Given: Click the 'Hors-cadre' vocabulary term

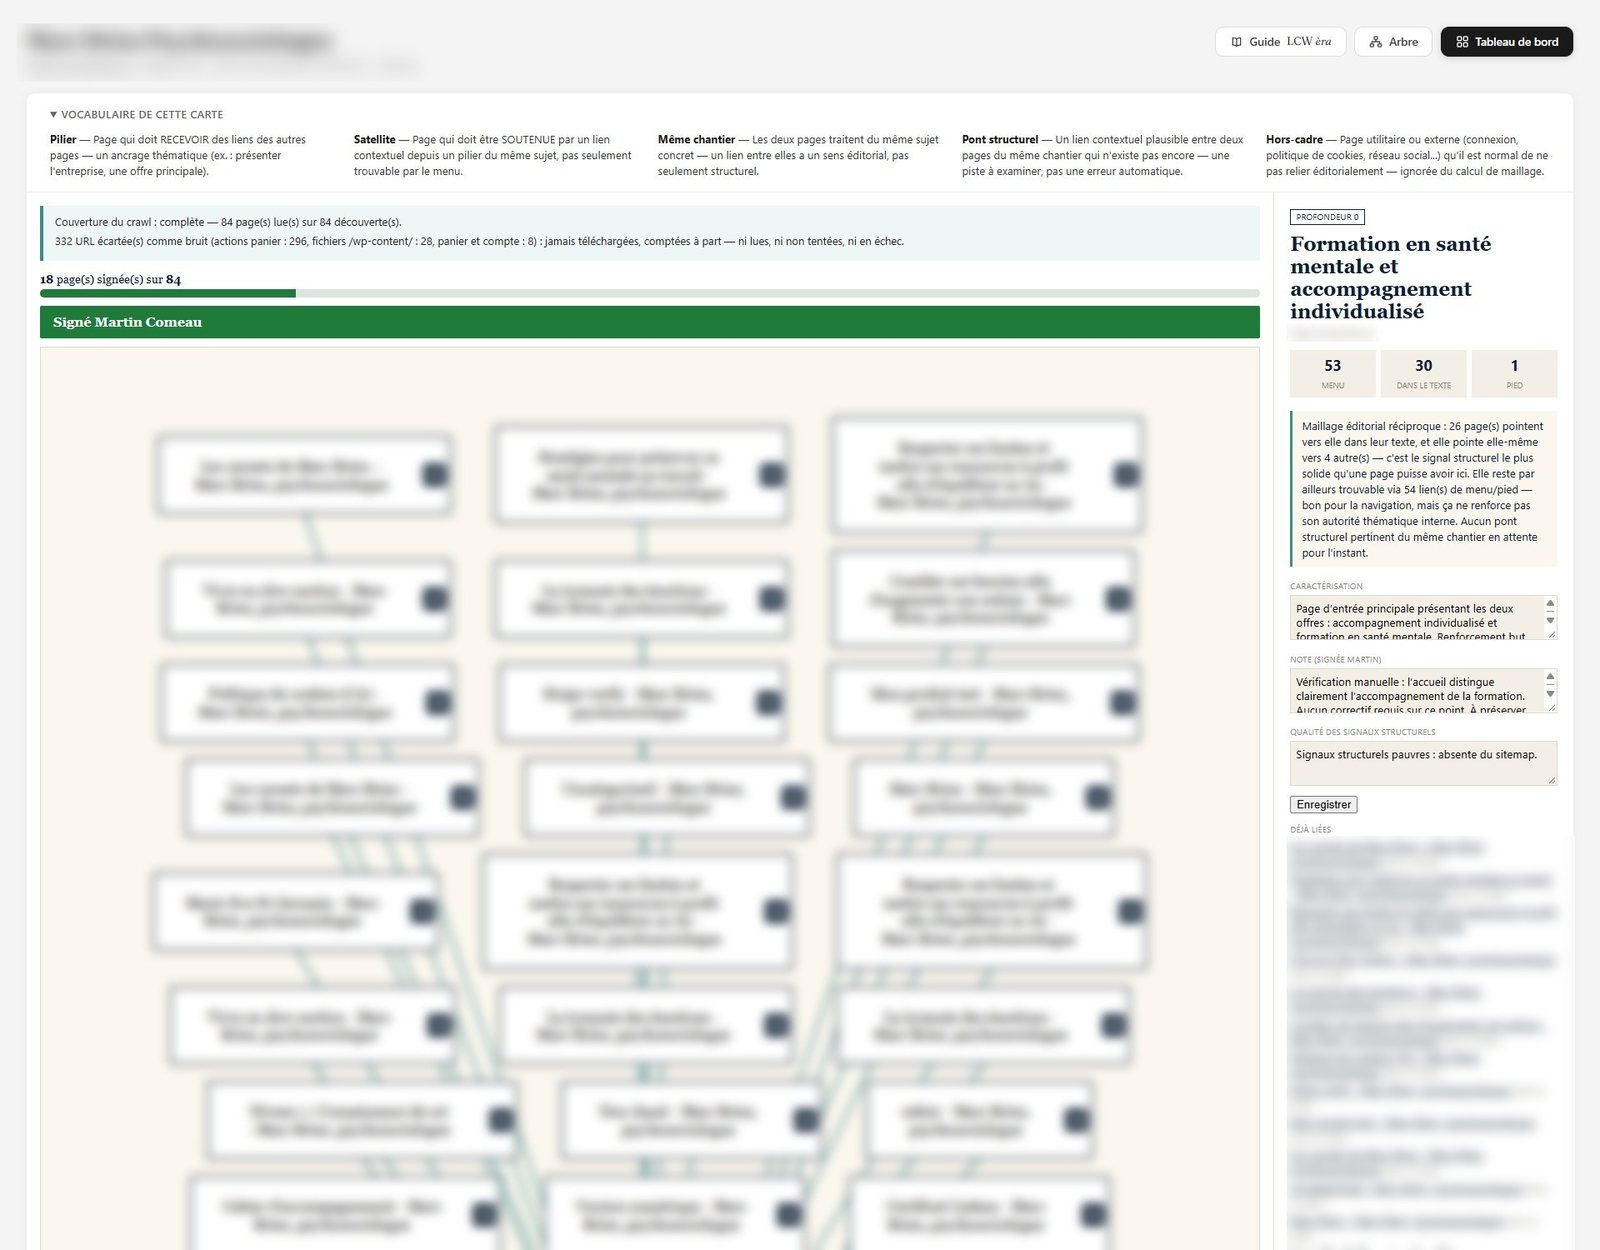Looking at the screenshot, I should point(1294,140).
